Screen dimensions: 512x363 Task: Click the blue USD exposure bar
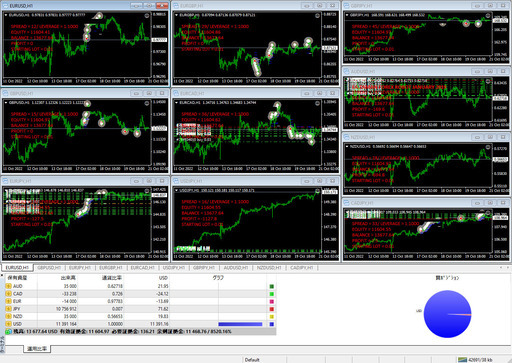coord(240,324)
